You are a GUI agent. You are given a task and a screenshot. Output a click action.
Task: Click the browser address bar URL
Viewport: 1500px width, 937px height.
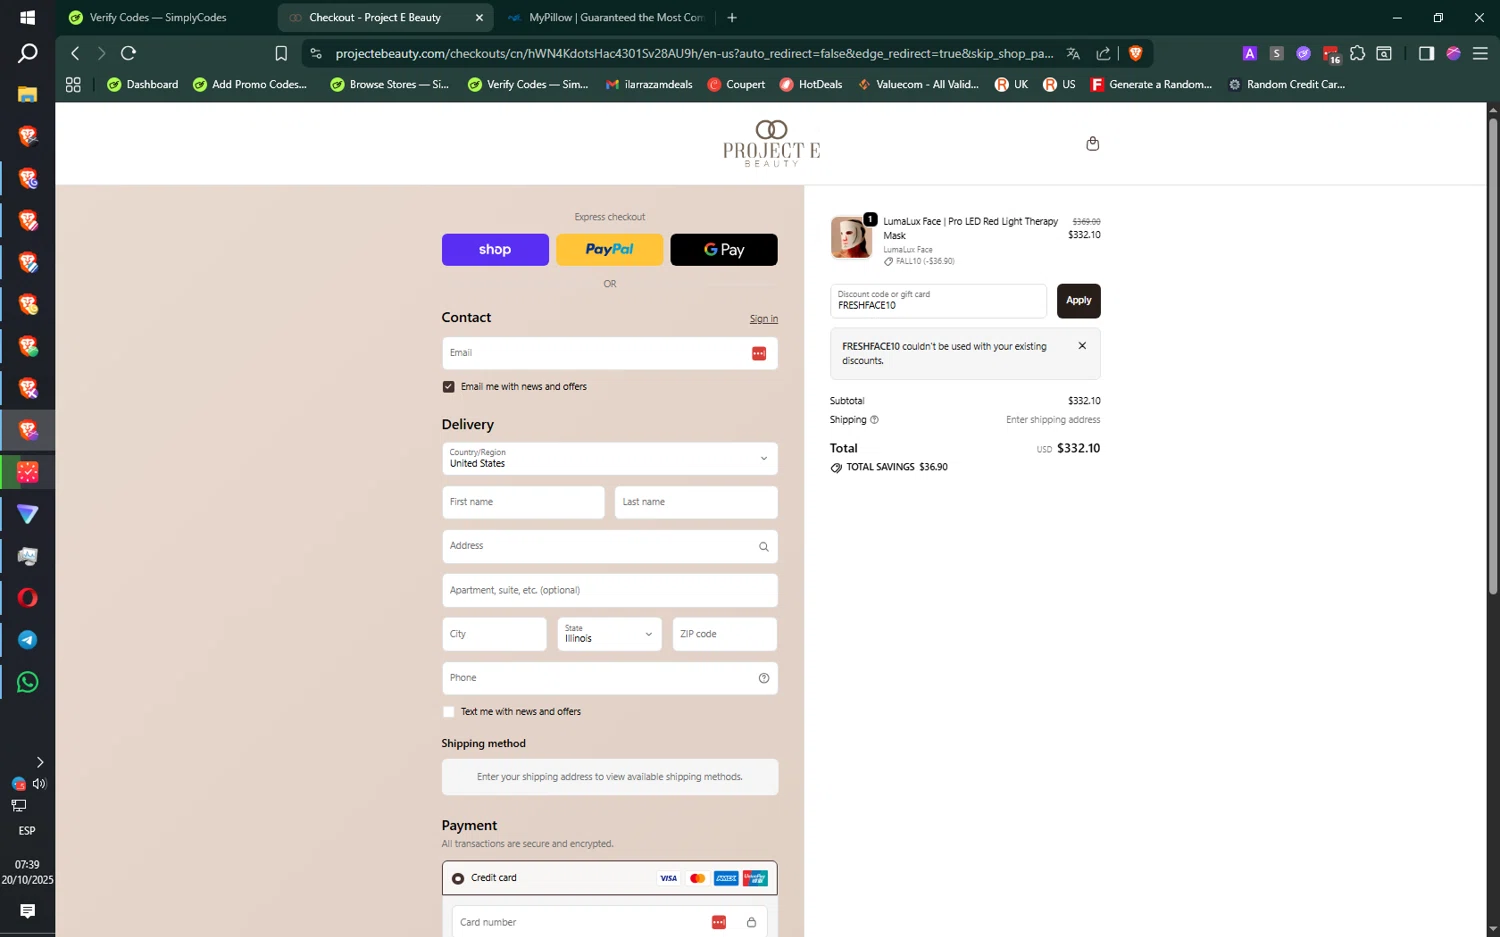694,53
